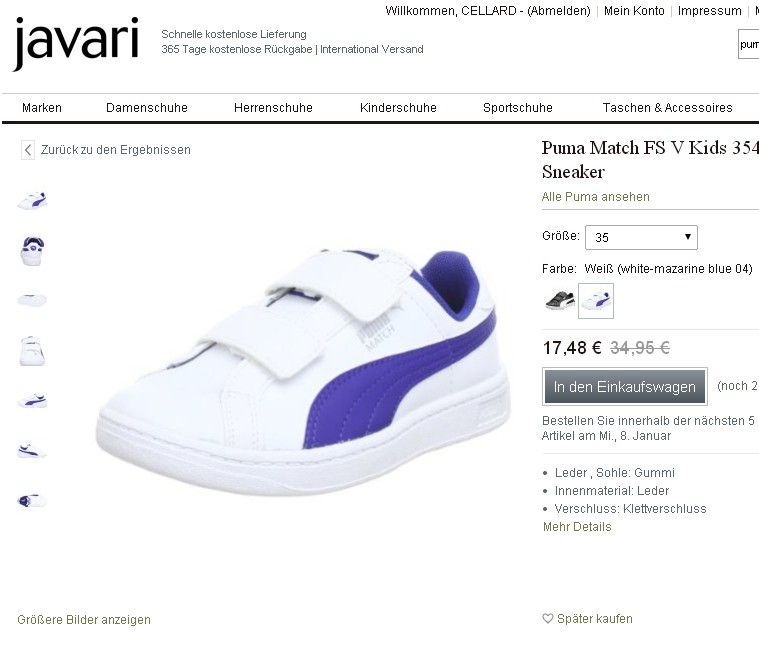Open the Marken menu
Image resolution: width=759 pixels, height=648 pixels.
click(42, 107)
